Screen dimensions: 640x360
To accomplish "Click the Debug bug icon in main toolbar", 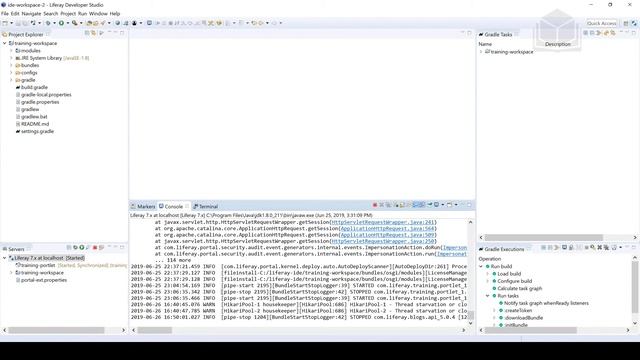I will 48,23.
